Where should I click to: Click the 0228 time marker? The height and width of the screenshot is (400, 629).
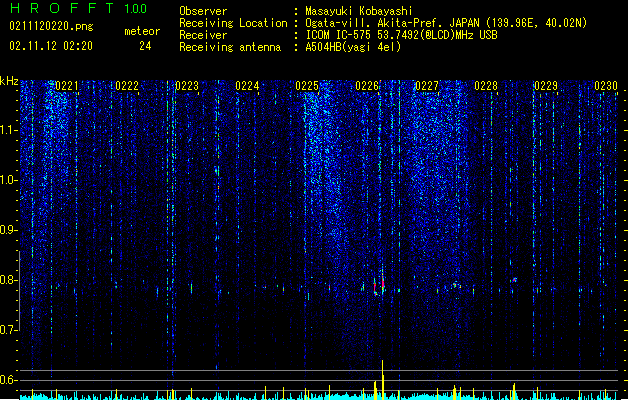tap(486, 86)
